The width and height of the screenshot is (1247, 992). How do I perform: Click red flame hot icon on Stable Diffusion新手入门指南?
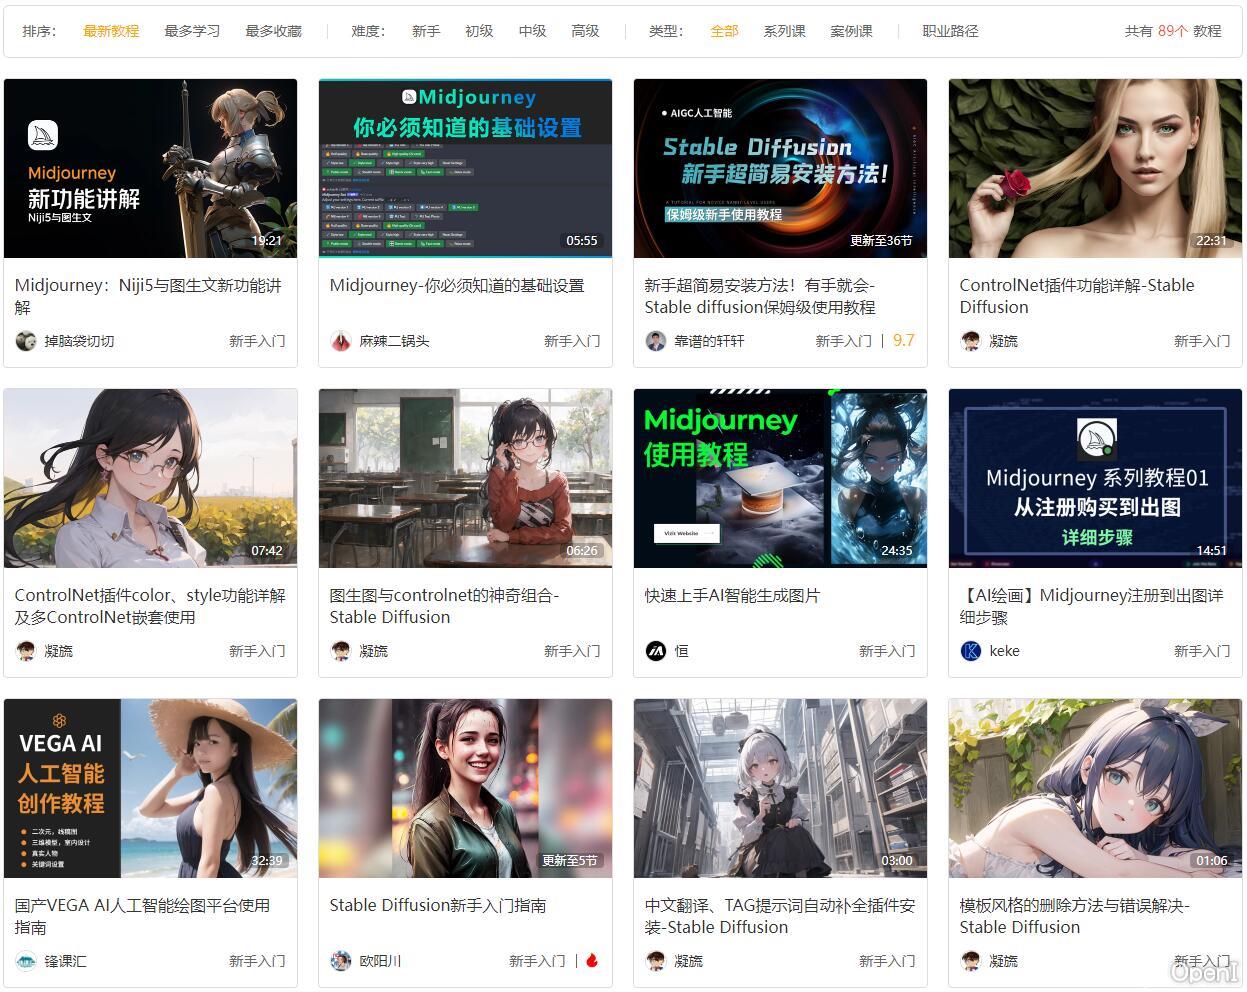pos(592,961)
